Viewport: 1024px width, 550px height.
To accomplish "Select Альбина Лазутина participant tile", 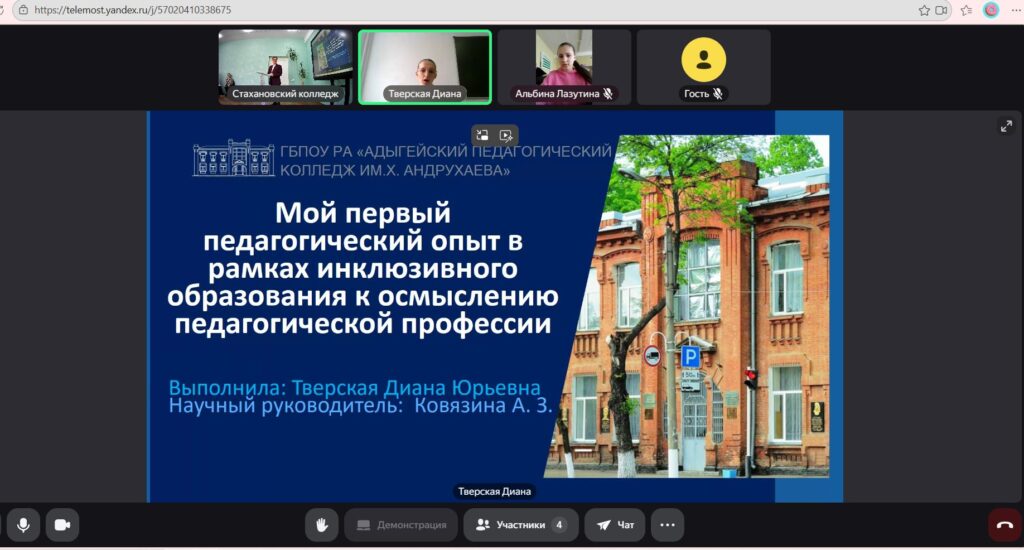I will coord(564,67).
